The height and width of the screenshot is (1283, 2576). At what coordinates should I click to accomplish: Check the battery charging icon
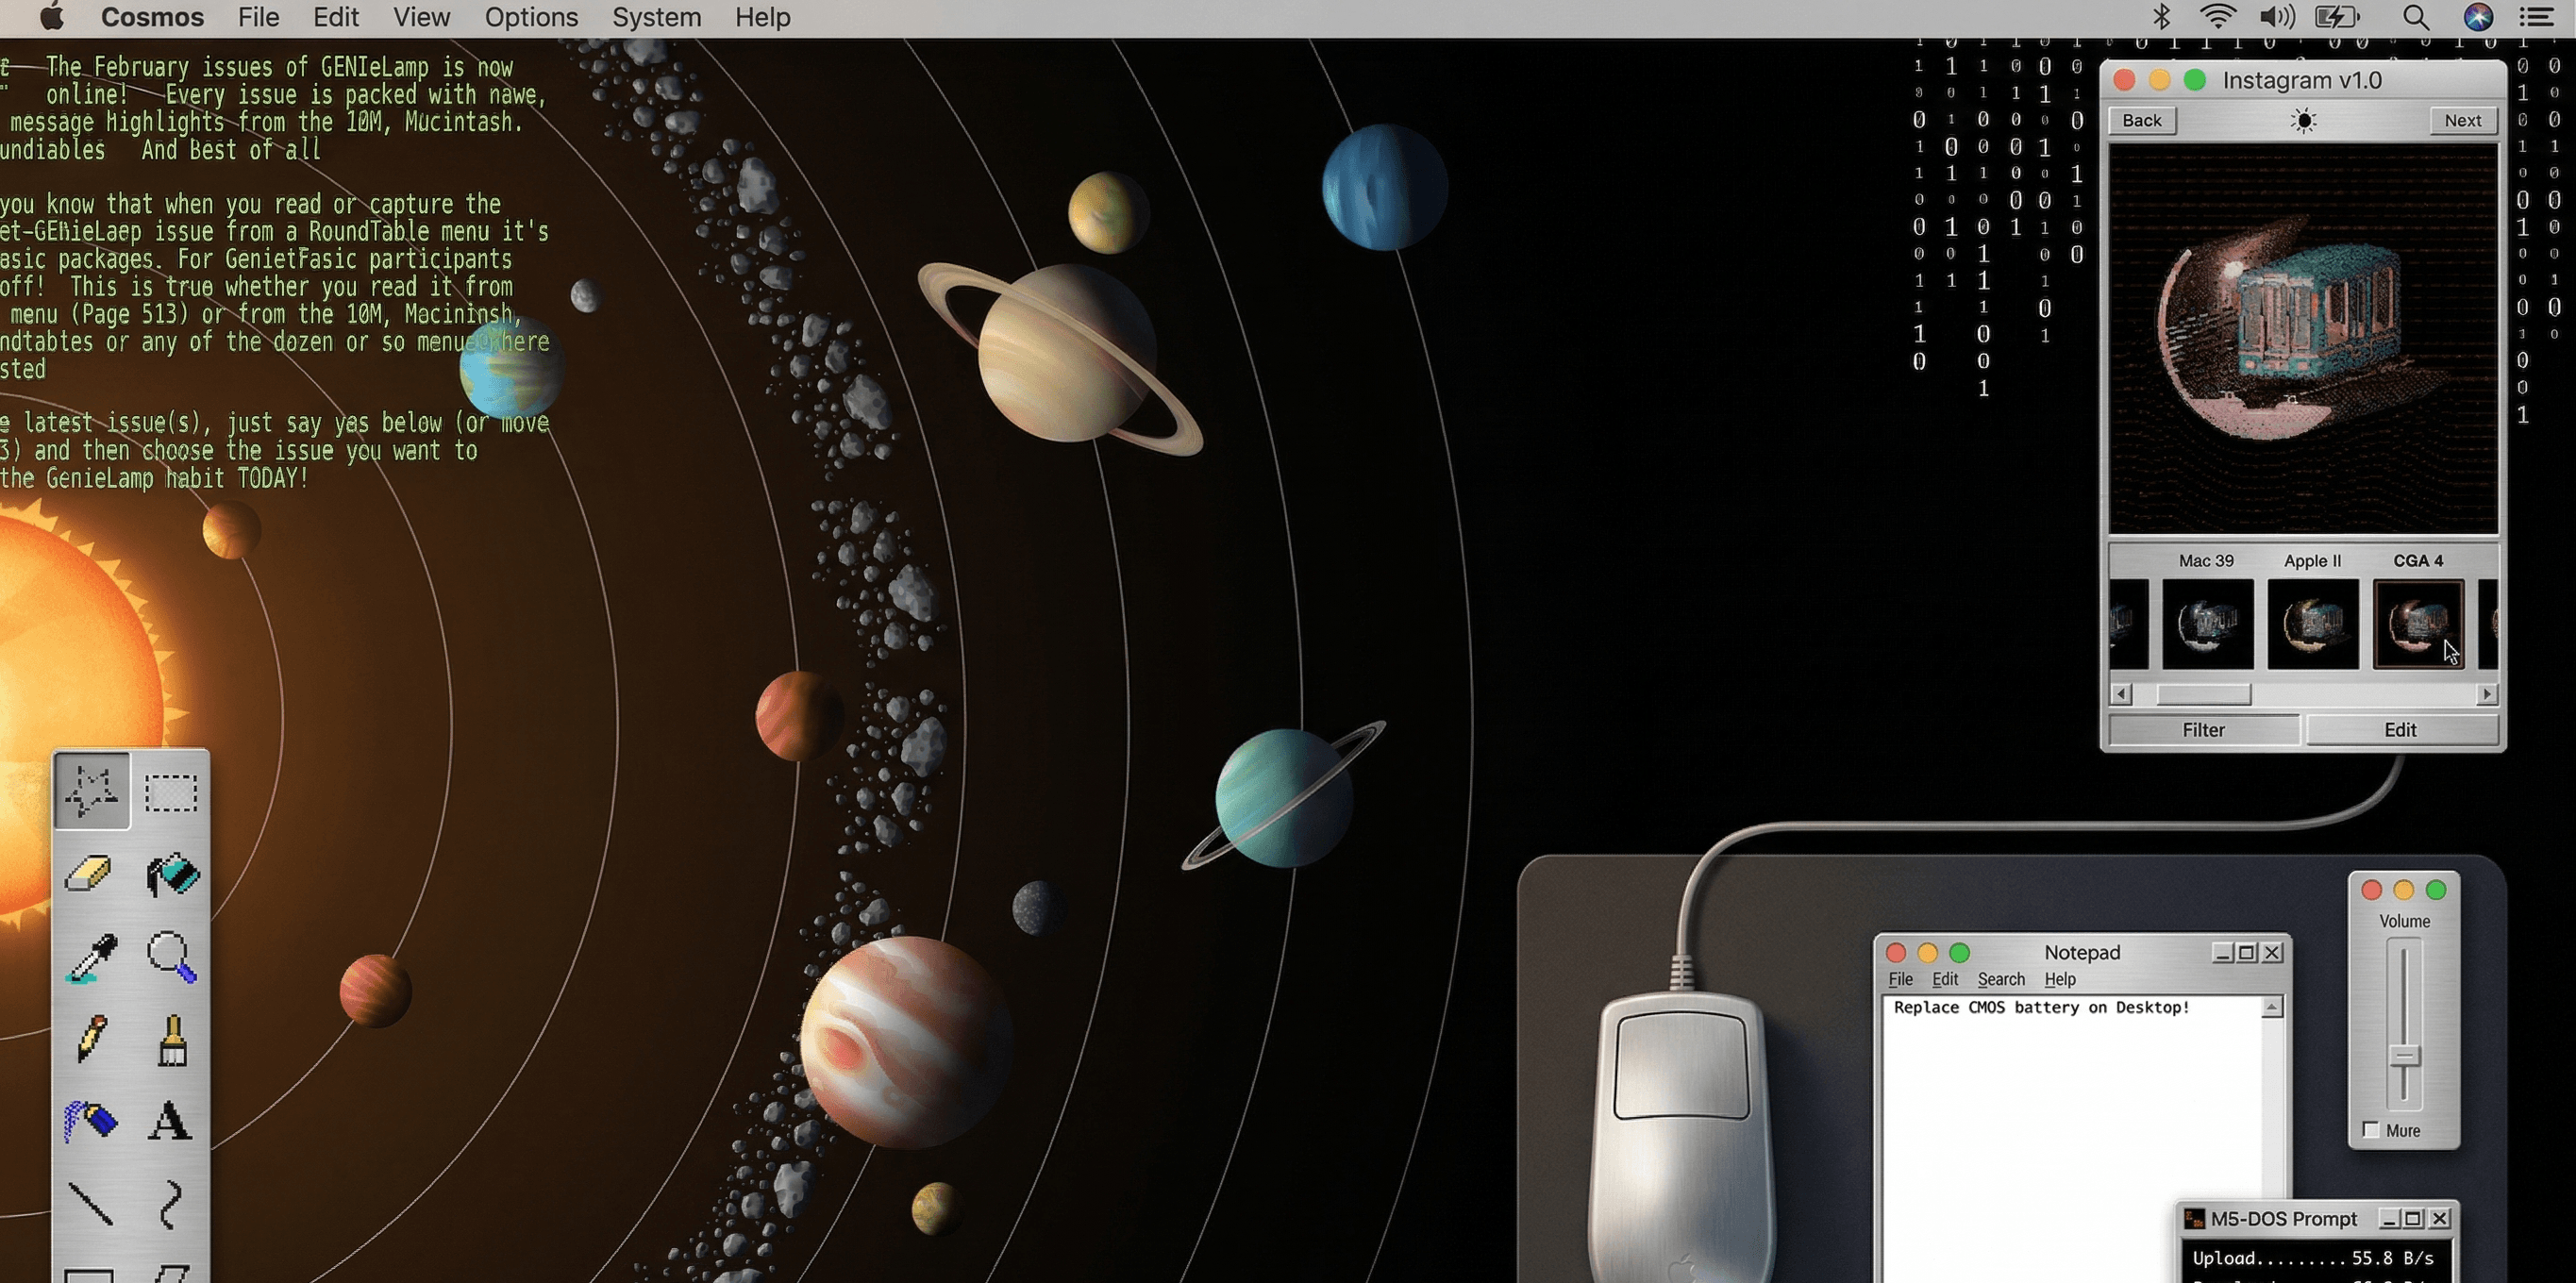pyautogui.click(x=2336, y=17)
